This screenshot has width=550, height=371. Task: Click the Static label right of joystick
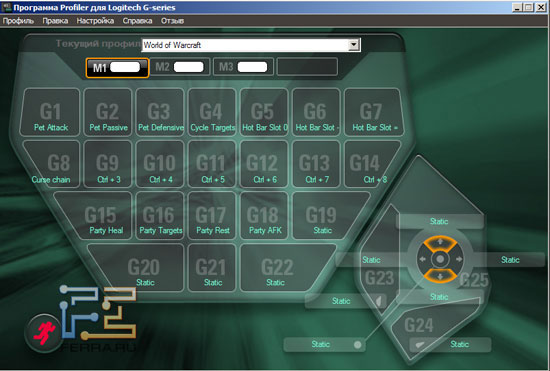click(510, 260)
